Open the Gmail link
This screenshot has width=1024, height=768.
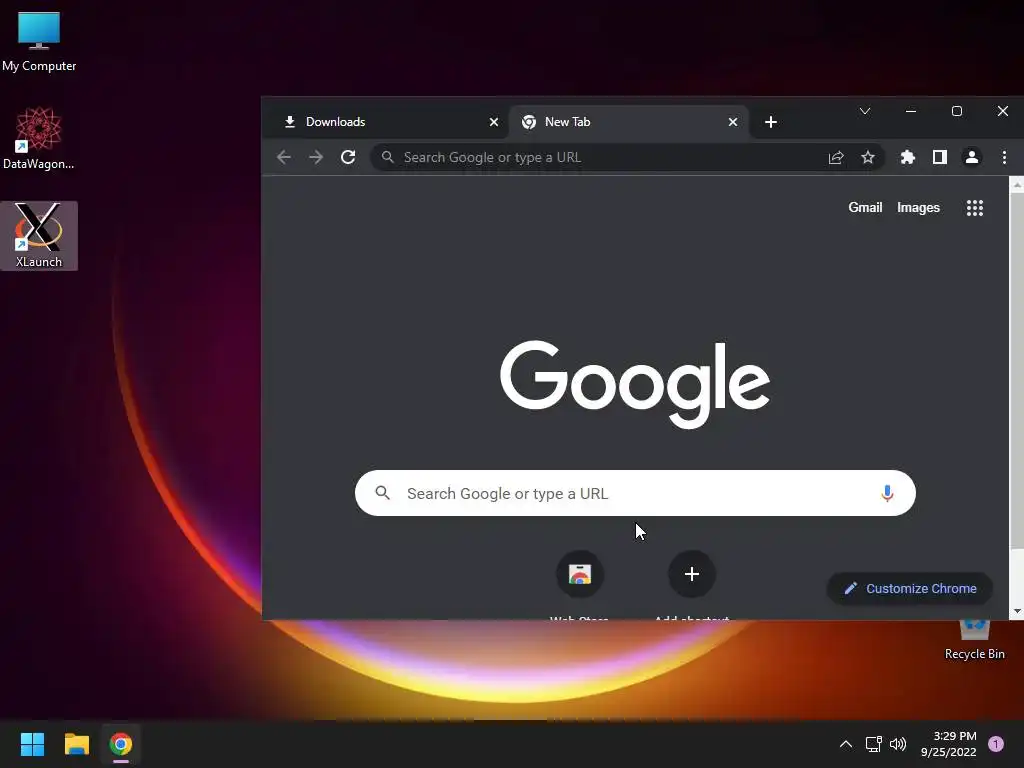click(865, 208)
